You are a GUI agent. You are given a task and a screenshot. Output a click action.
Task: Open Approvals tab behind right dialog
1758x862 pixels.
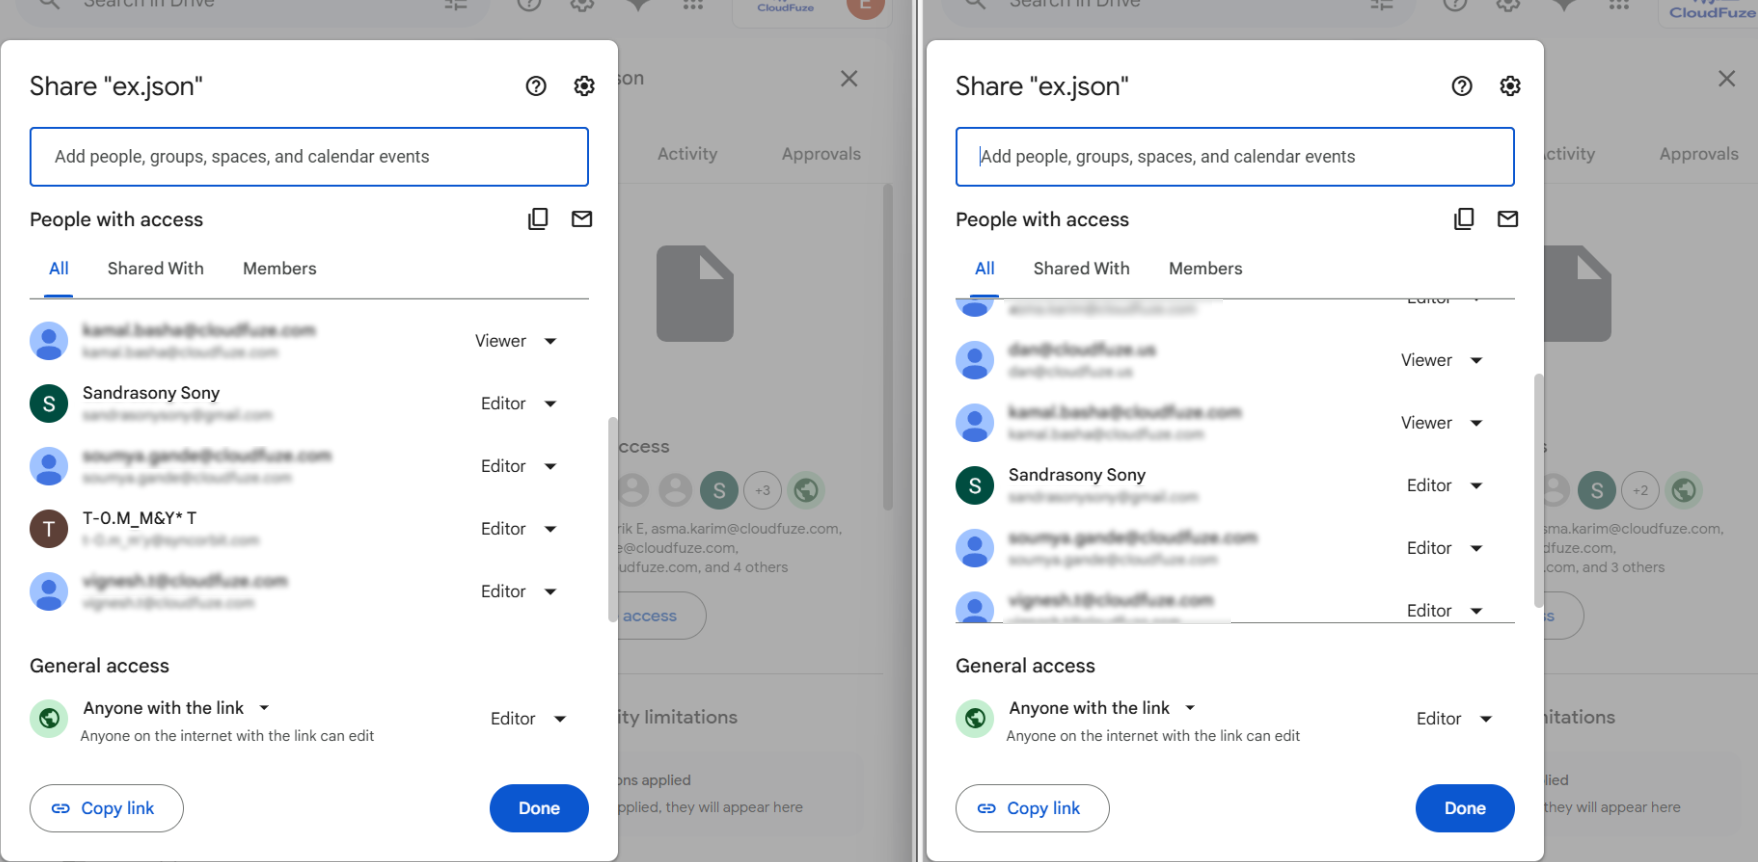[1699, 154]
